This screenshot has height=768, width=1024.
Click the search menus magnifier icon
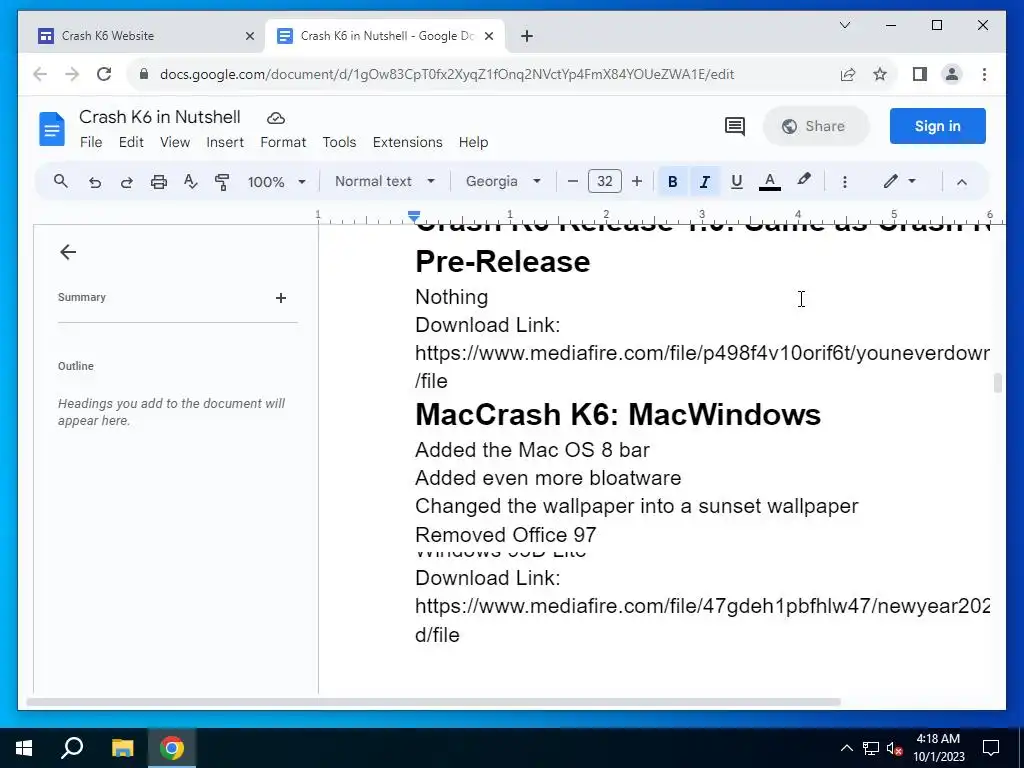[61, 182]
